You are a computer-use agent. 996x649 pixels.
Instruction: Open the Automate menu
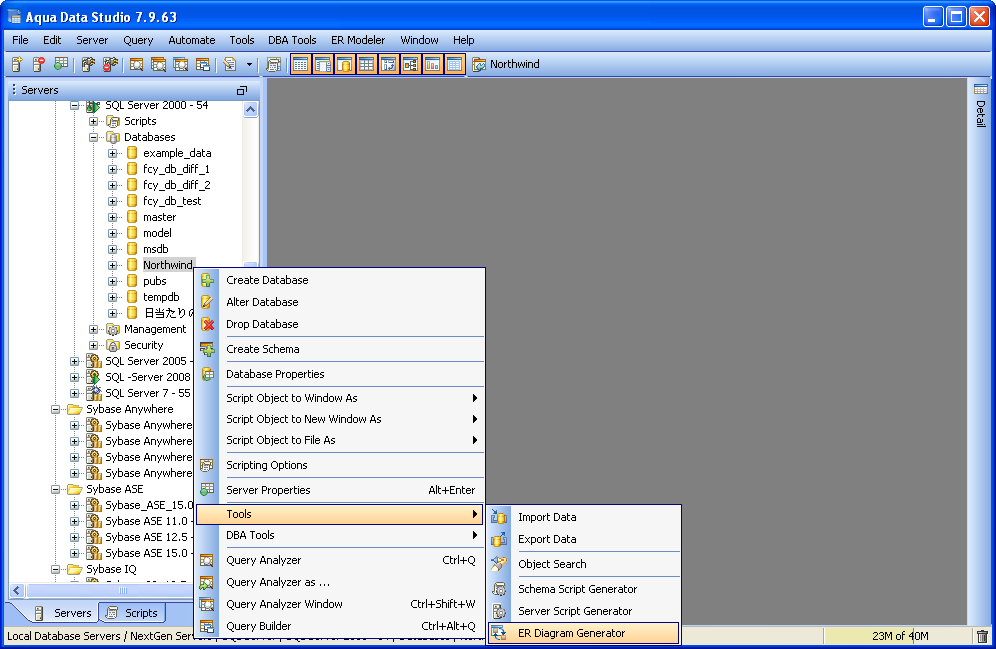191,40
